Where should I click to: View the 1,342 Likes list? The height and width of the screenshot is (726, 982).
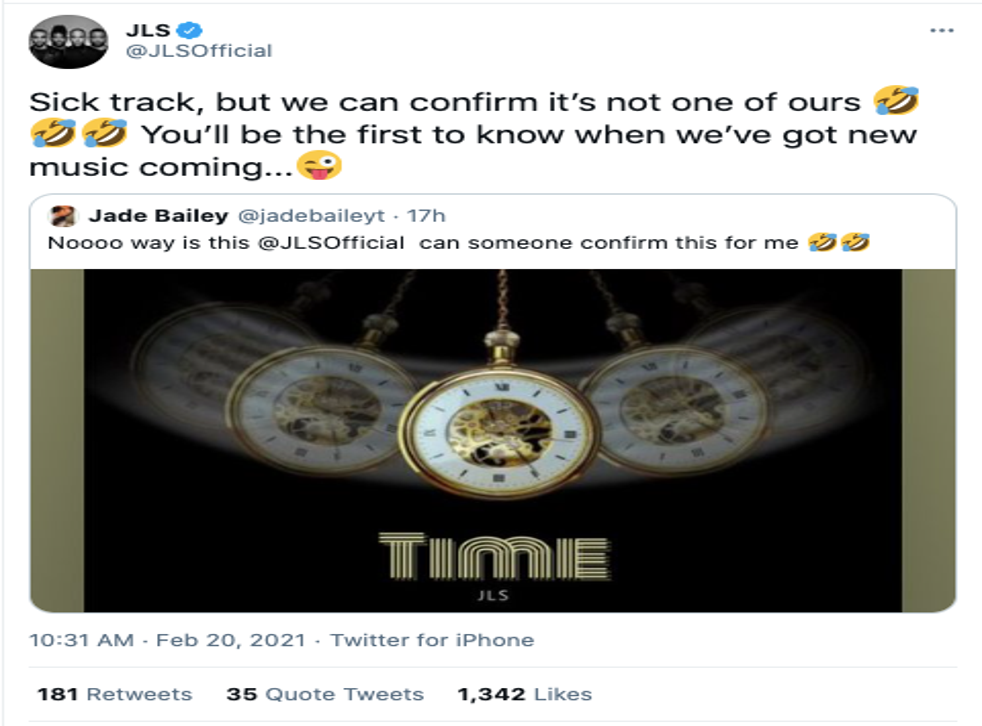(x=524, y=694)
